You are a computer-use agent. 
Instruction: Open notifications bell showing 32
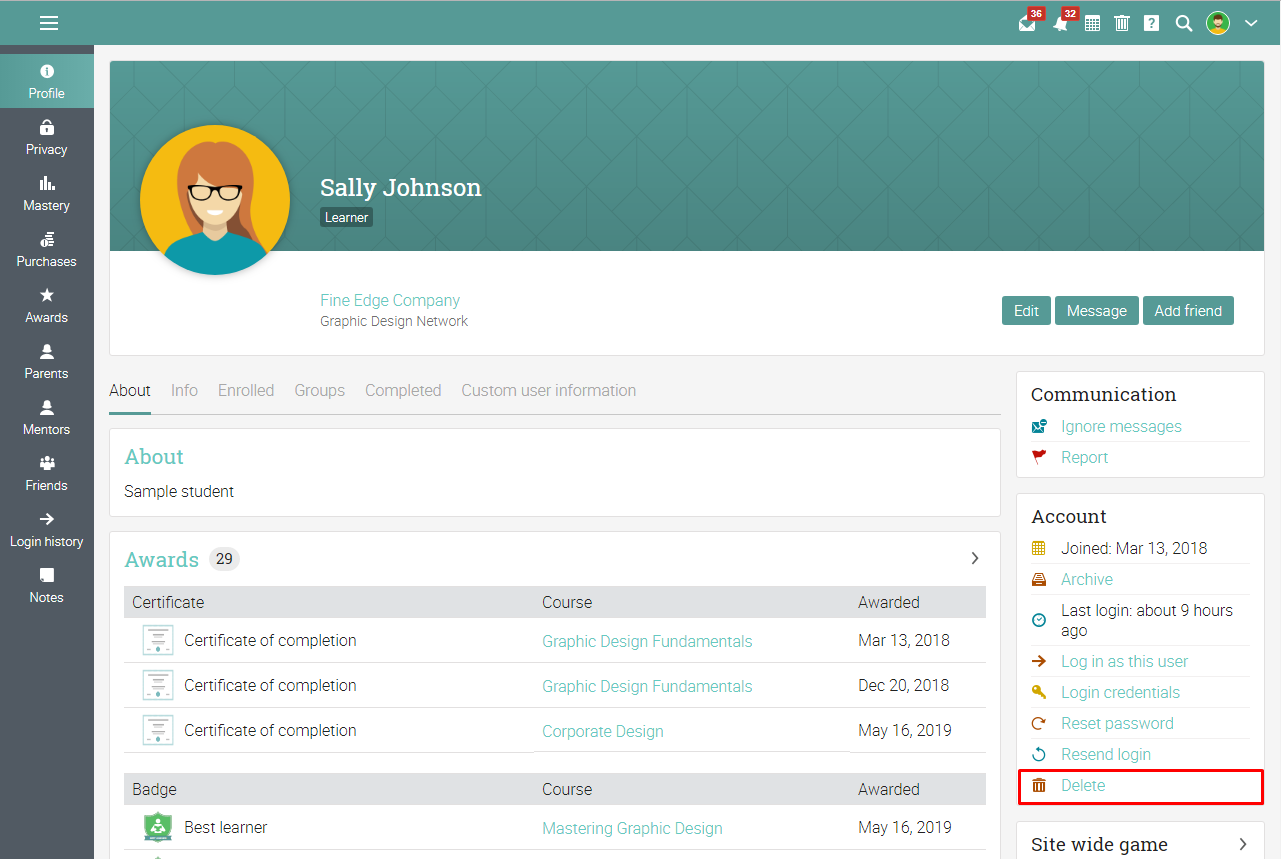(1061, 23)
